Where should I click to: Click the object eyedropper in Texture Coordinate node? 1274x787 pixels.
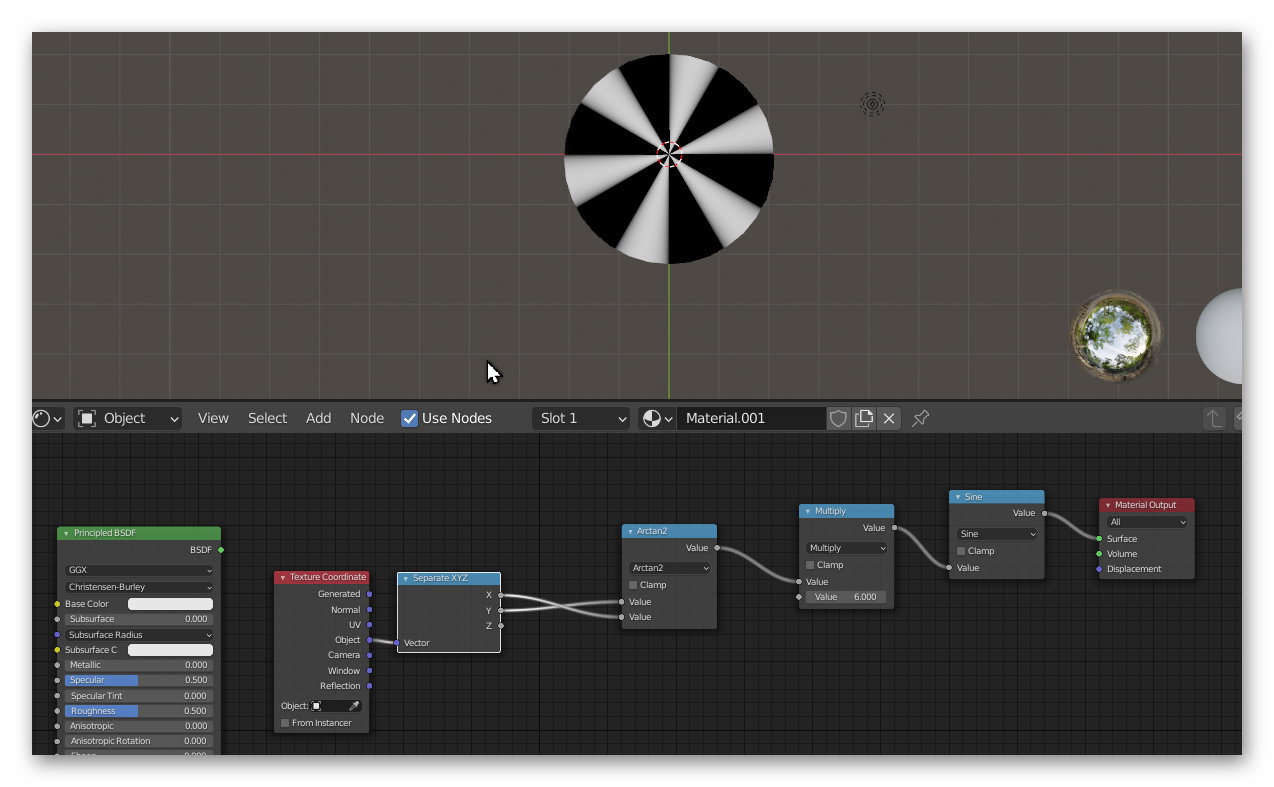(x=353, y=706)
